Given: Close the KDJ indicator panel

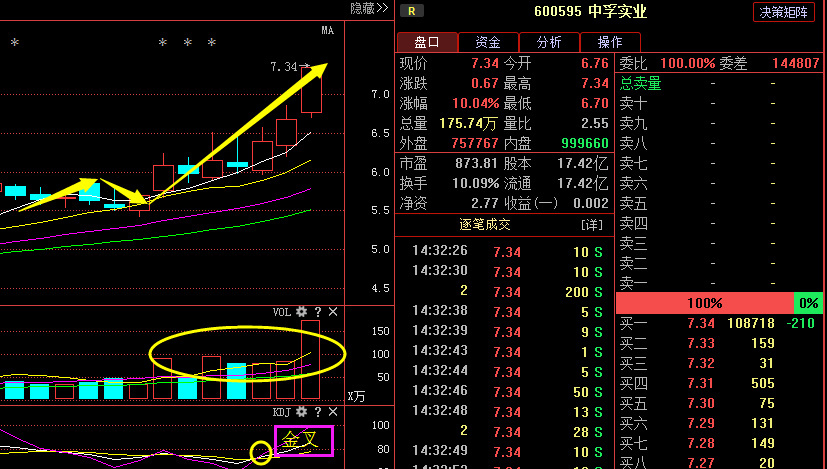Looking at the screenshot, I should (333, 411).
